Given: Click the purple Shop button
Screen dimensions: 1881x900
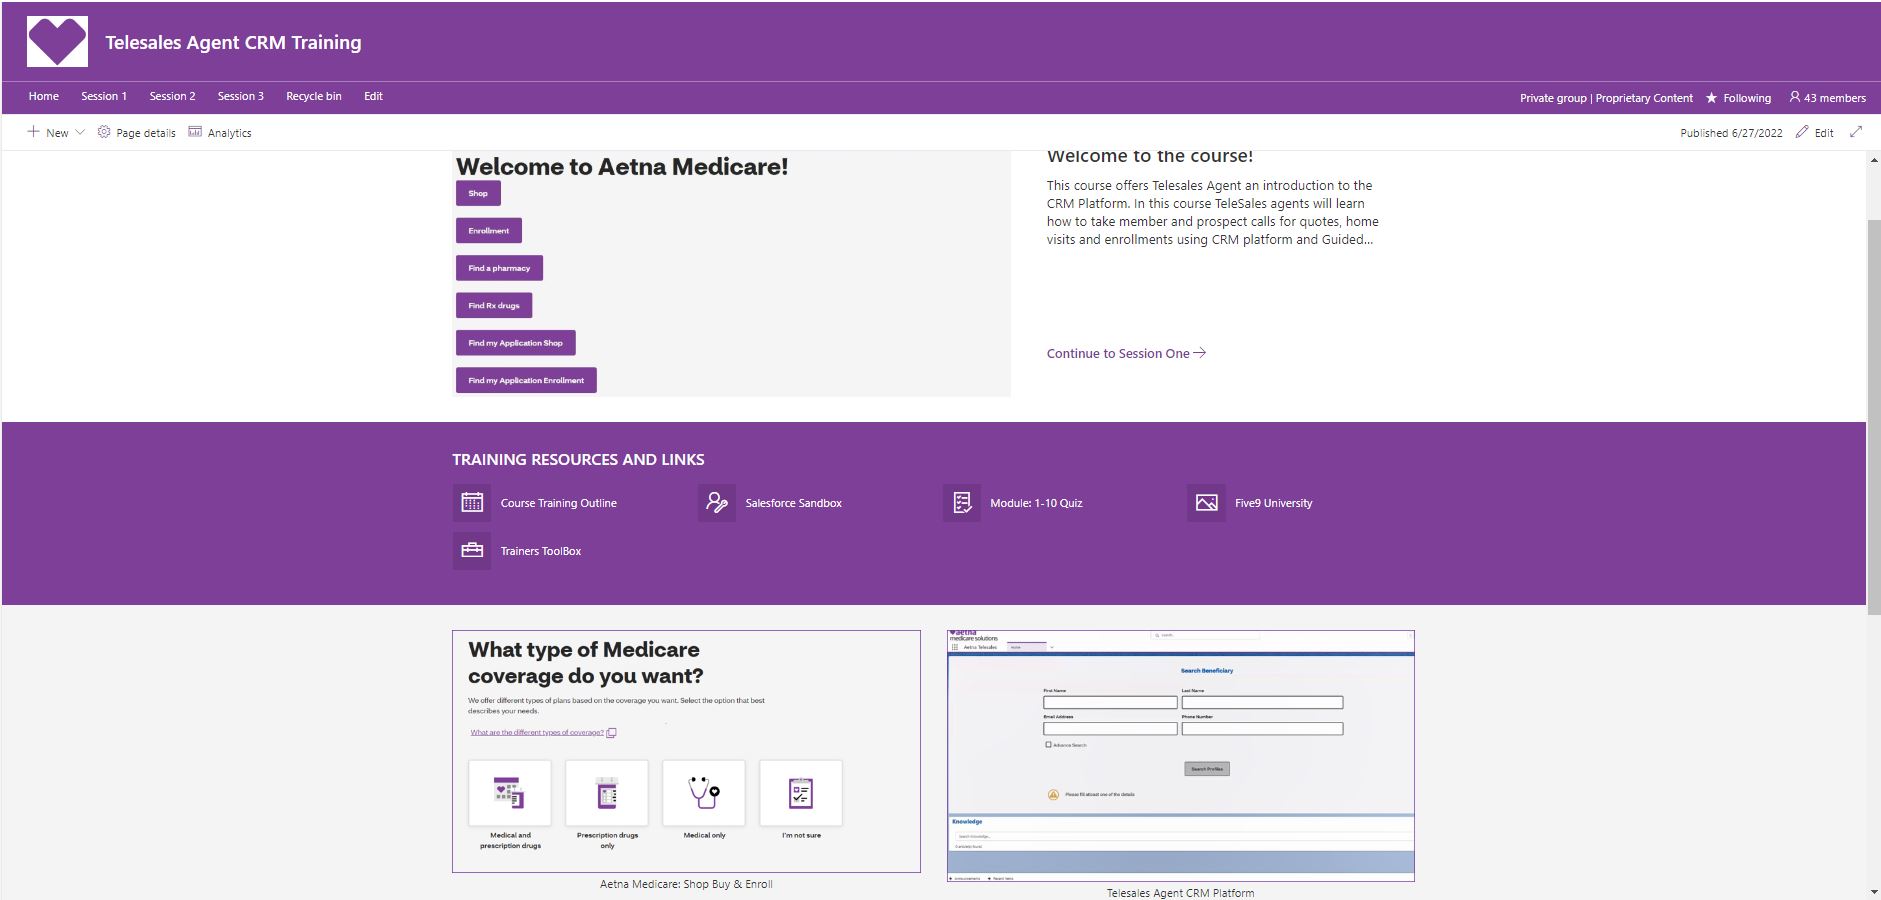Looking at the screenshot, I should point(478,193).
